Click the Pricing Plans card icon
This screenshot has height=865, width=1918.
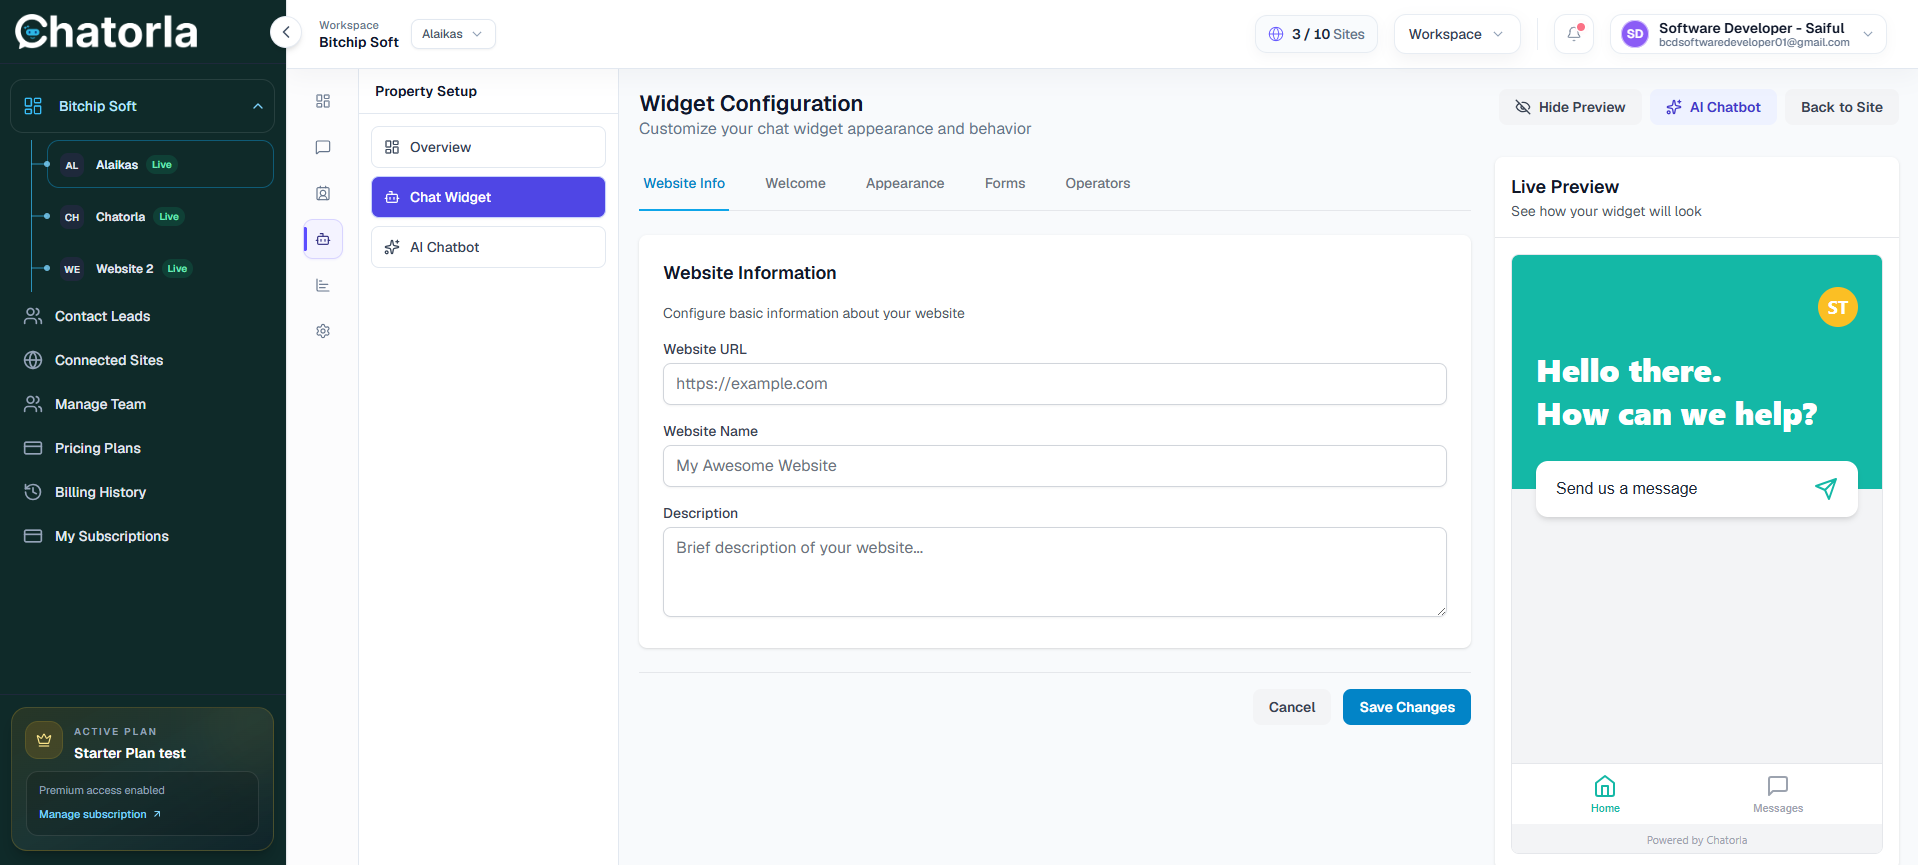[x=33, y=448]
